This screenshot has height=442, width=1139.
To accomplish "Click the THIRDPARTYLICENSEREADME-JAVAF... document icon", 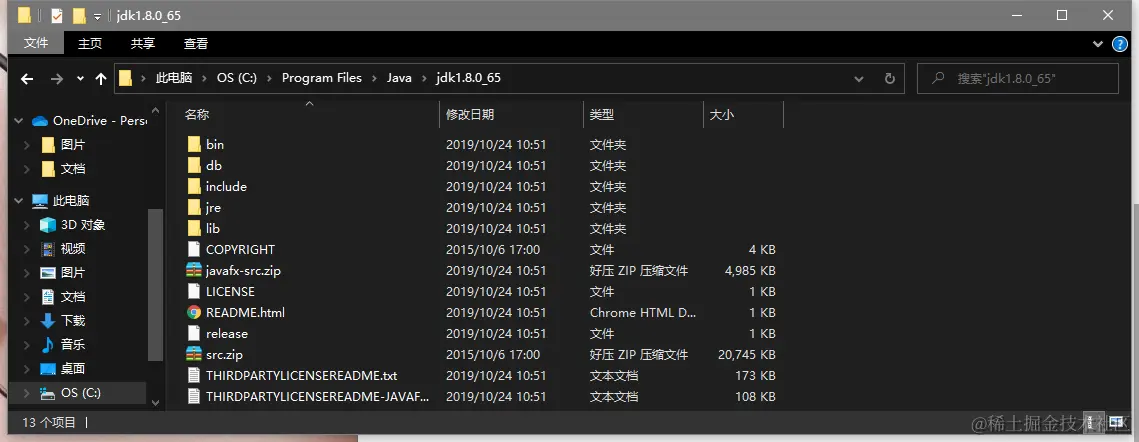I will point(194,397).
